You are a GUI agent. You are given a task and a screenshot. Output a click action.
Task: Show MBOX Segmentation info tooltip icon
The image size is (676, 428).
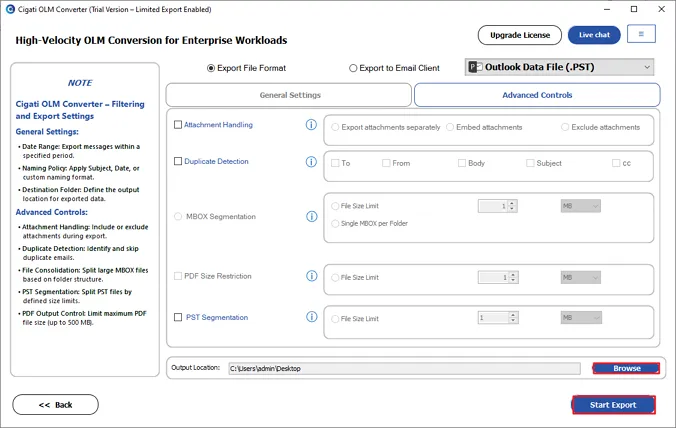(x=312, y=216)
